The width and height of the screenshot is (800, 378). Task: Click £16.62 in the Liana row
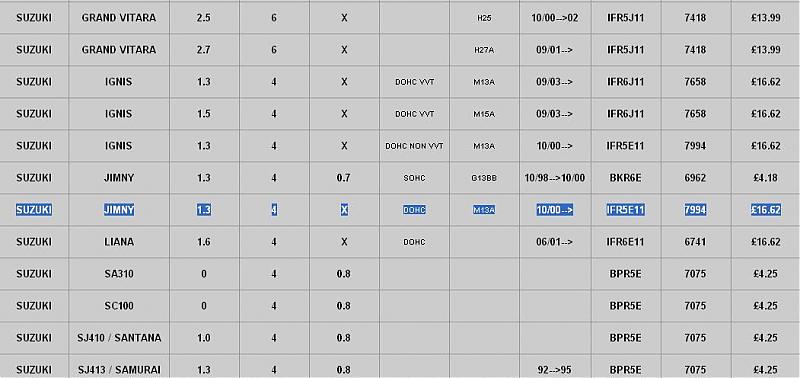point(766,242)
